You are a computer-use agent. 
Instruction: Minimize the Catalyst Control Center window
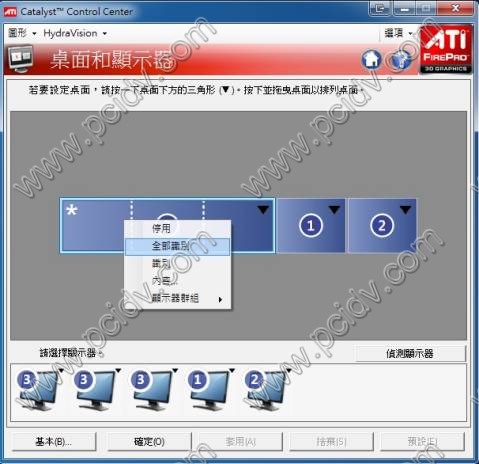click(x=404, y=8)
